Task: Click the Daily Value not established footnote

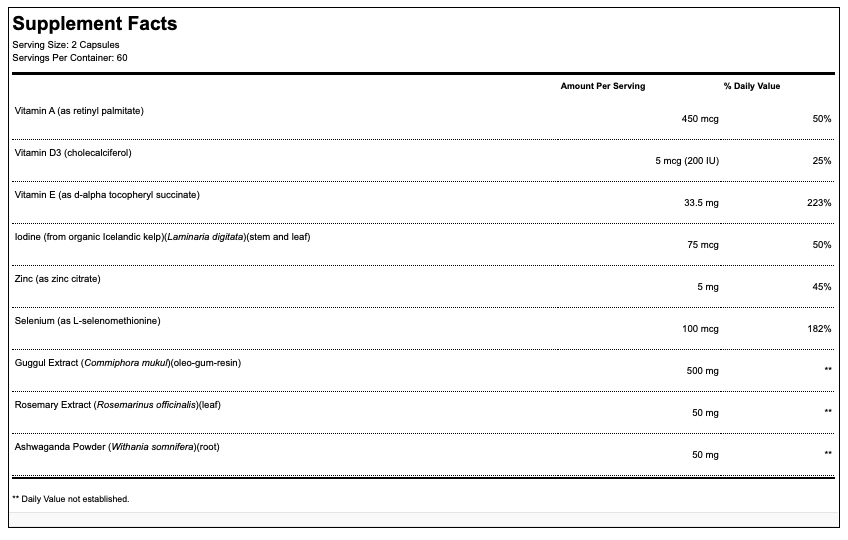Action: 71,498
